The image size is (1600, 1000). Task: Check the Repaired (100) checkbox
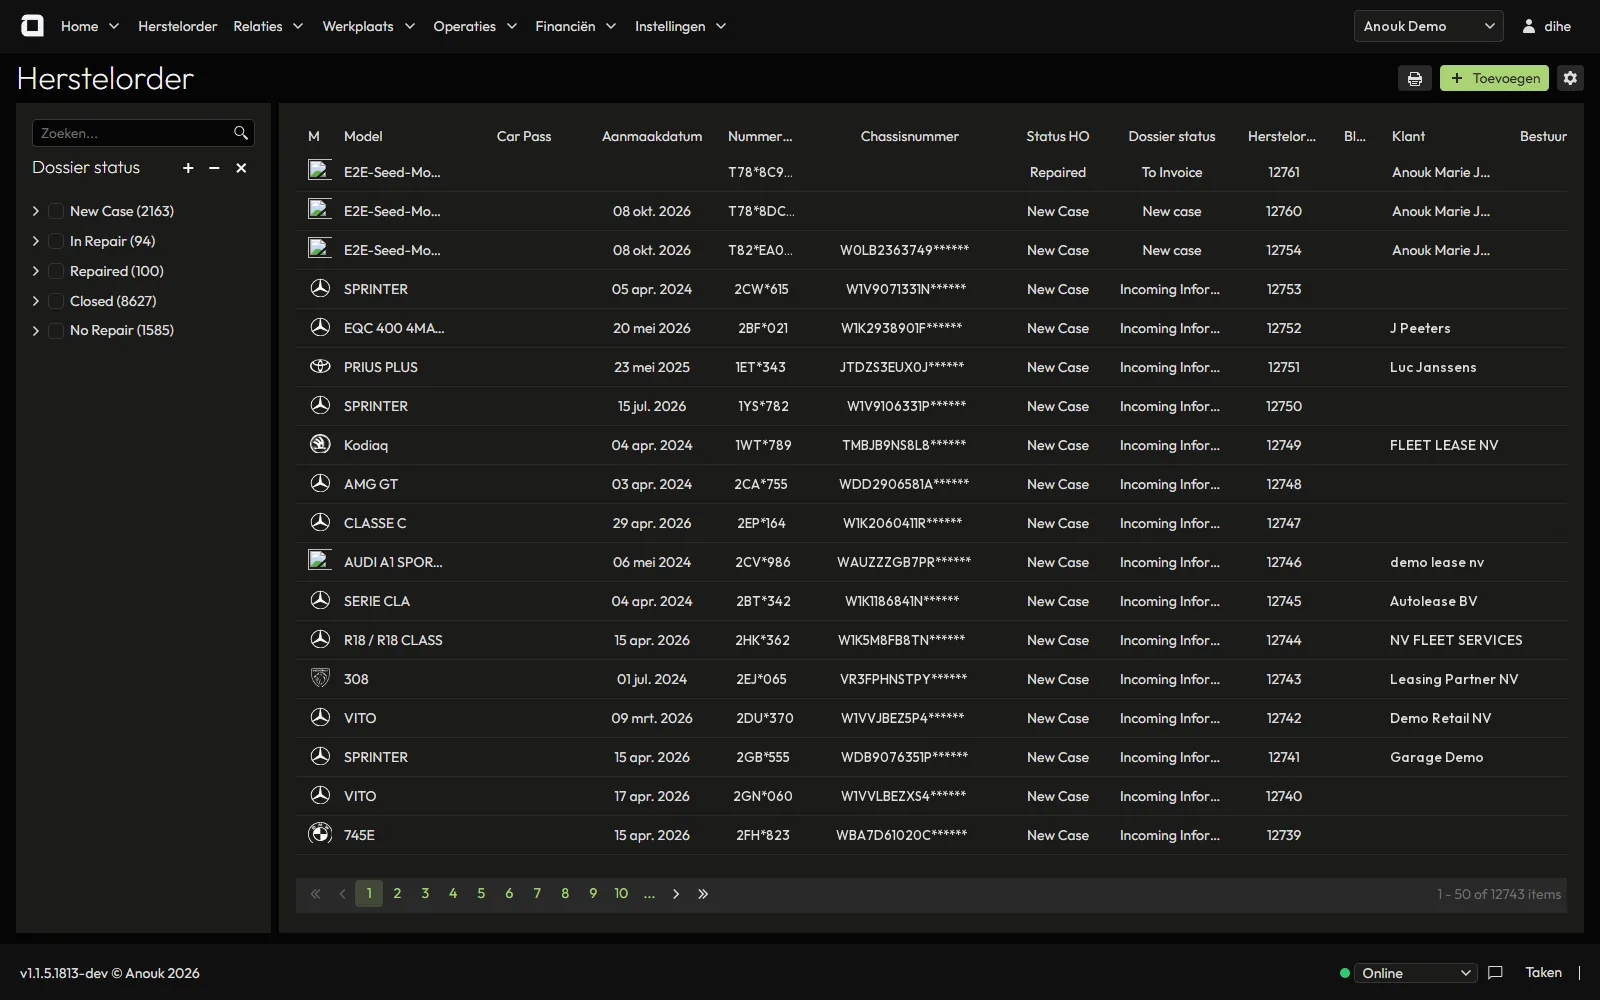56,271
